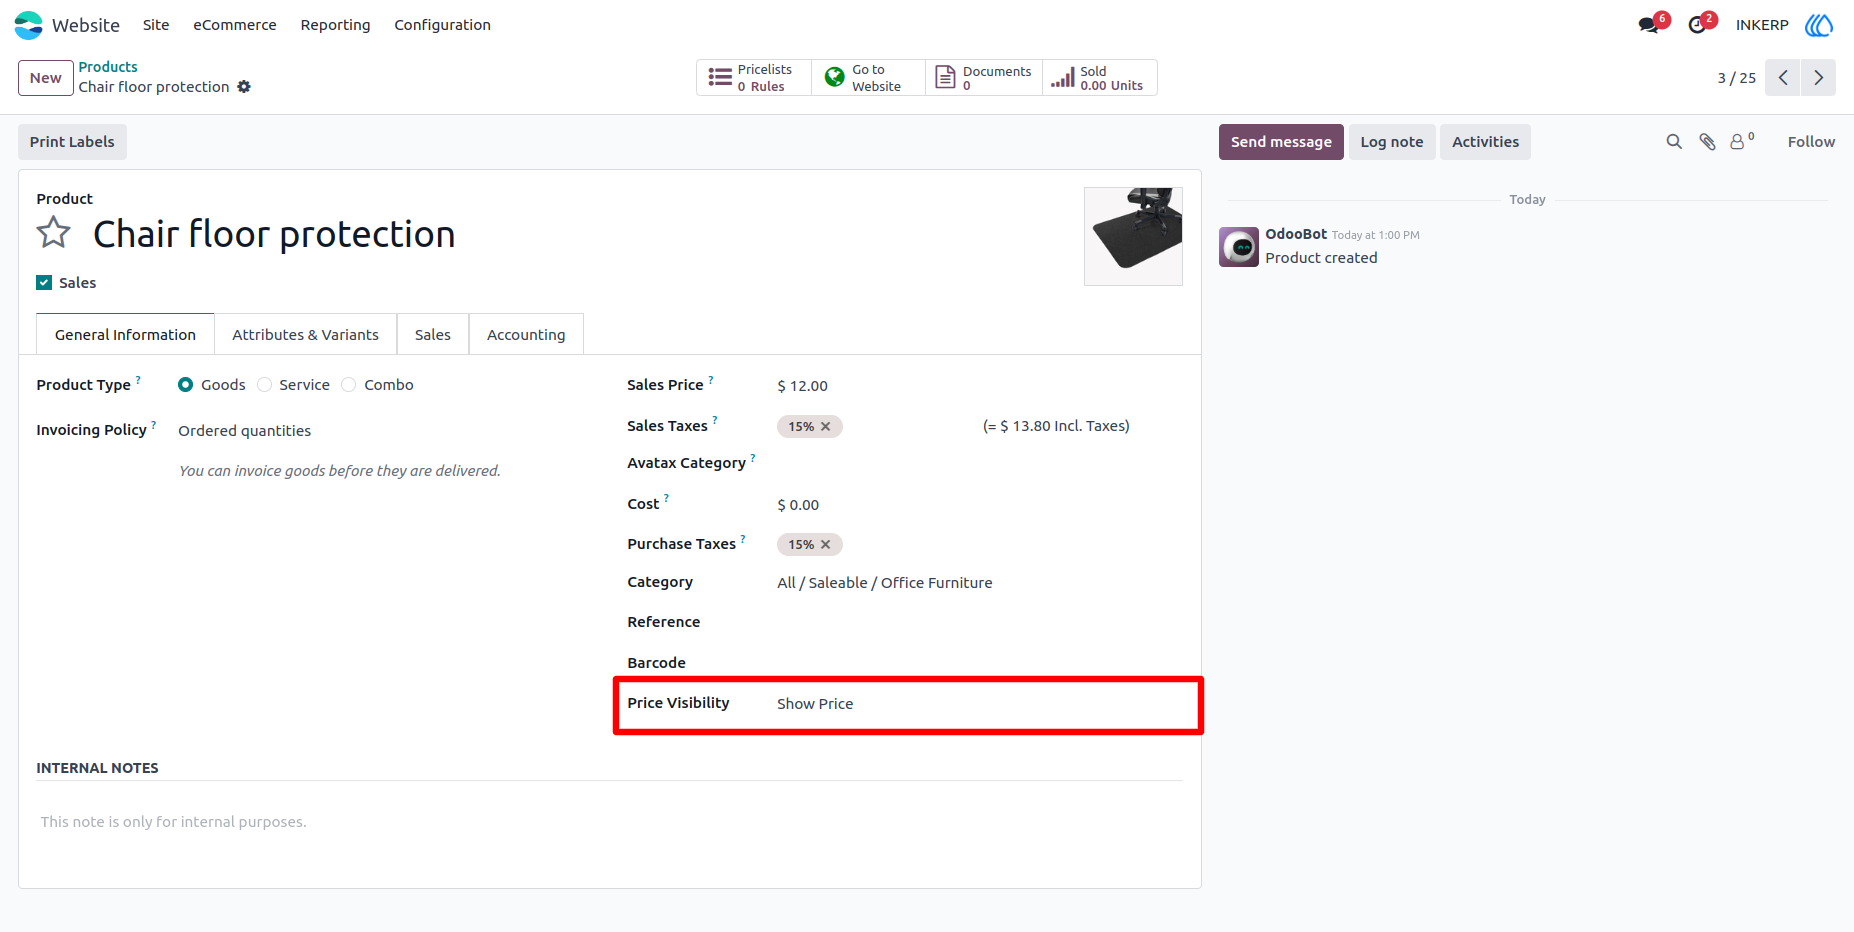This screenshot has height=932, width=1854.
Task: Click the product image thumbnail
Action: 1133,236
